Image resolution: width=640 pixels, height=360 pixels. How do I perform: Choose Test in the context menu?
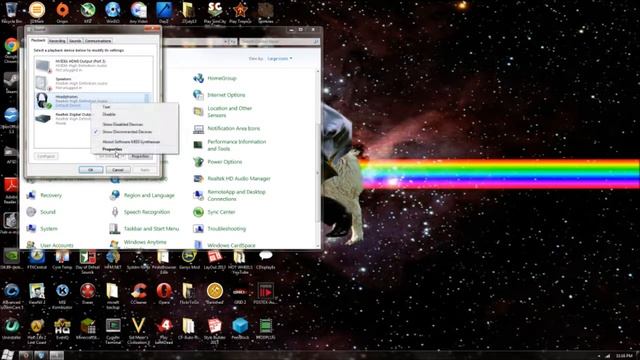(106, 107)
